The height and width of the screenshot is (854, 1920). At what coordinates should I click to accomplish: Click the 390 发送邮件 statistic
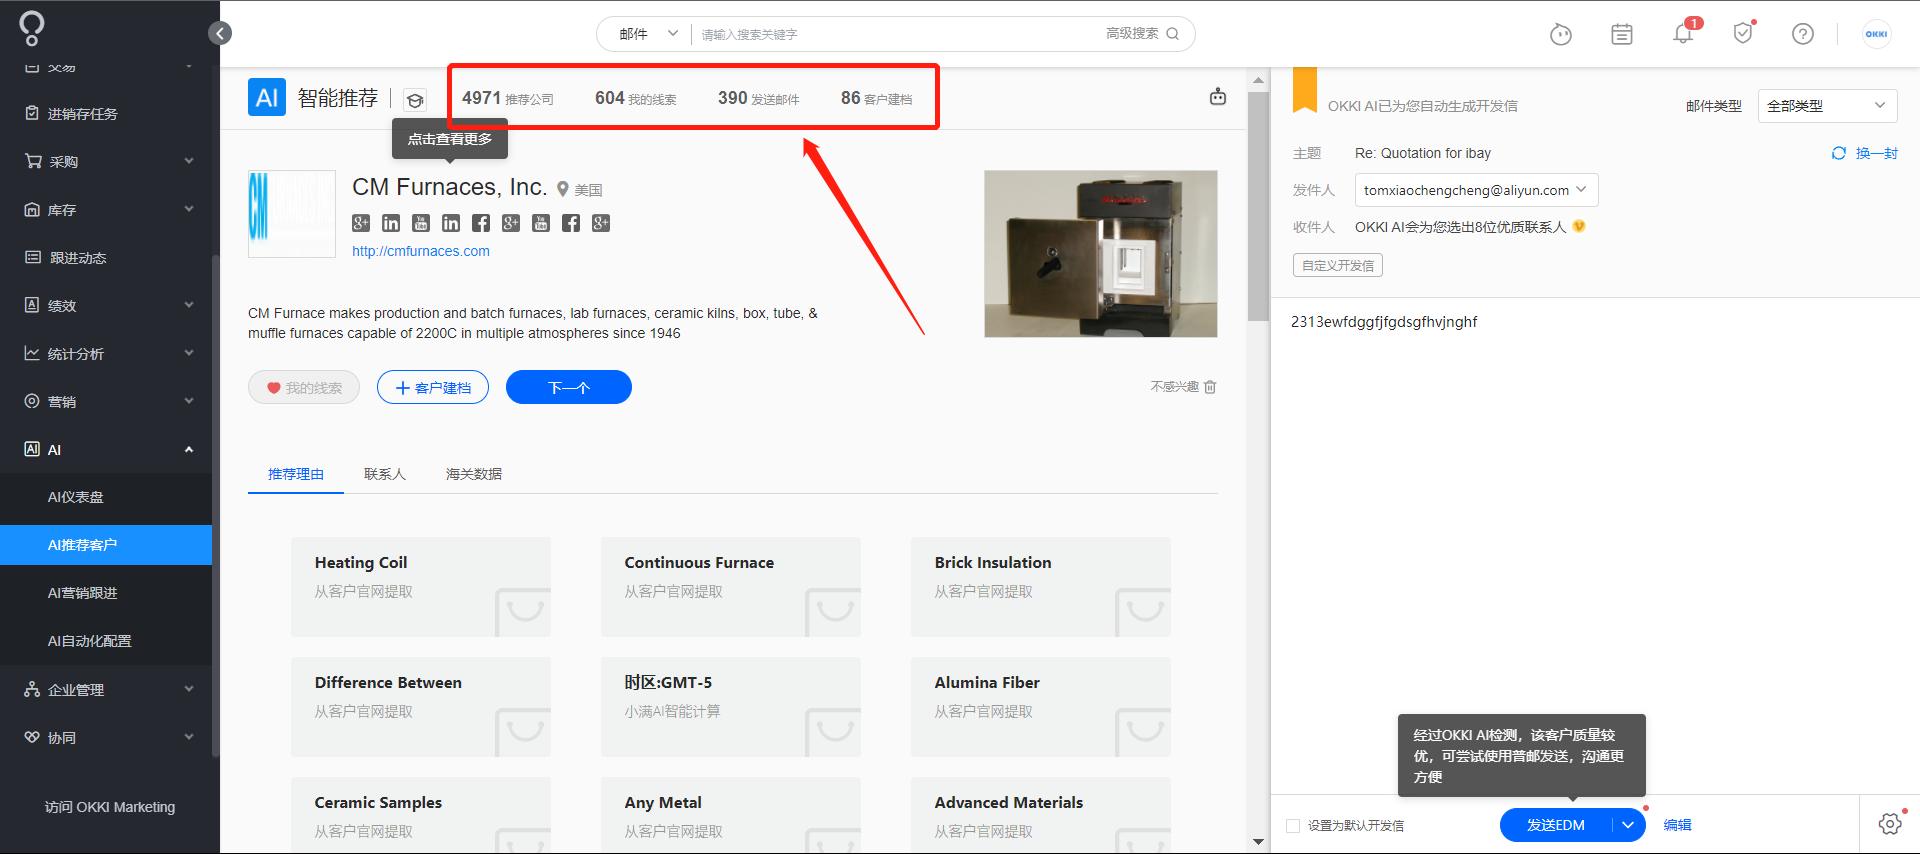coord(759,98)
